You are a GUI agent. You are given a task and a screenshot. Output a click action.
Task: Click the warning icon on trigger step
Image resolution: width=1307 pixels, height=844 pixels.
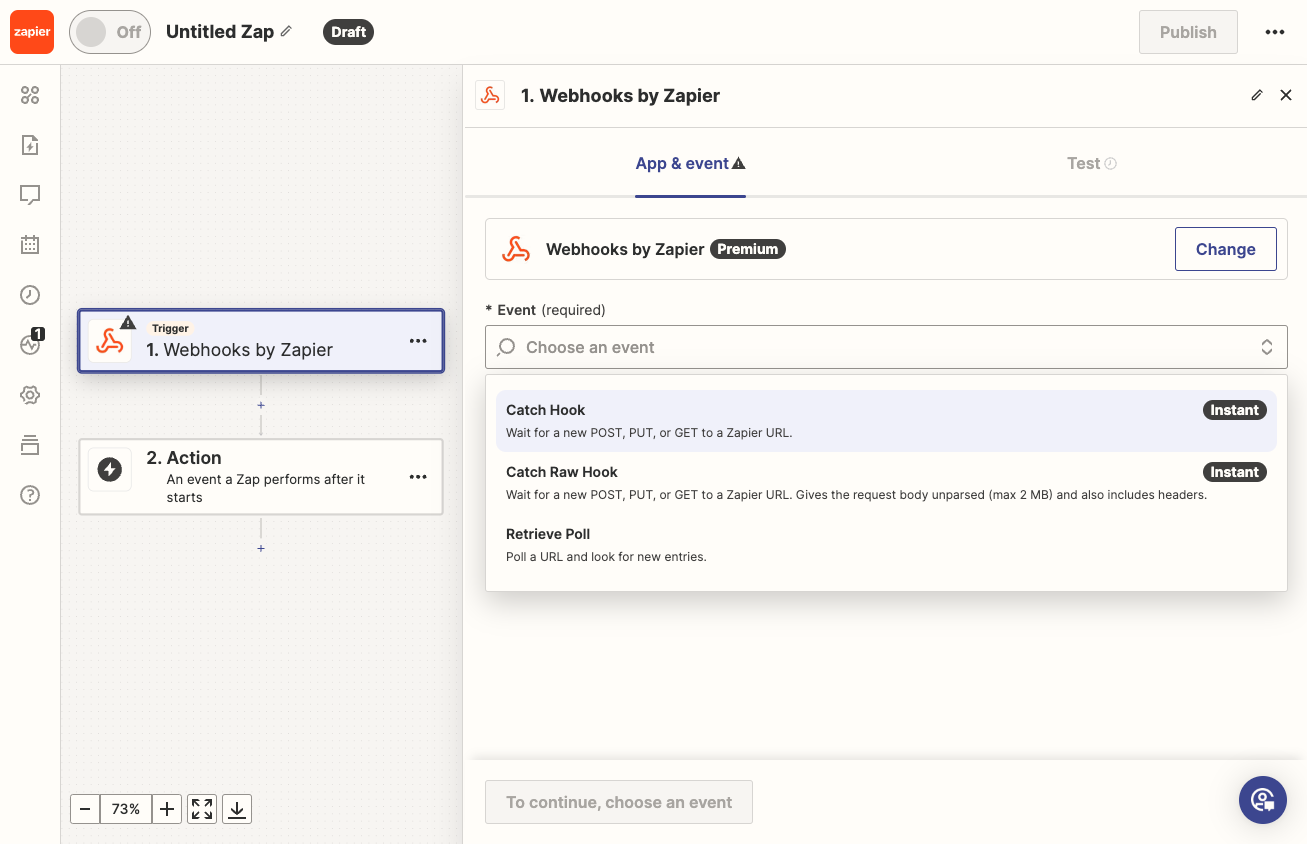(x=128, y=322)
